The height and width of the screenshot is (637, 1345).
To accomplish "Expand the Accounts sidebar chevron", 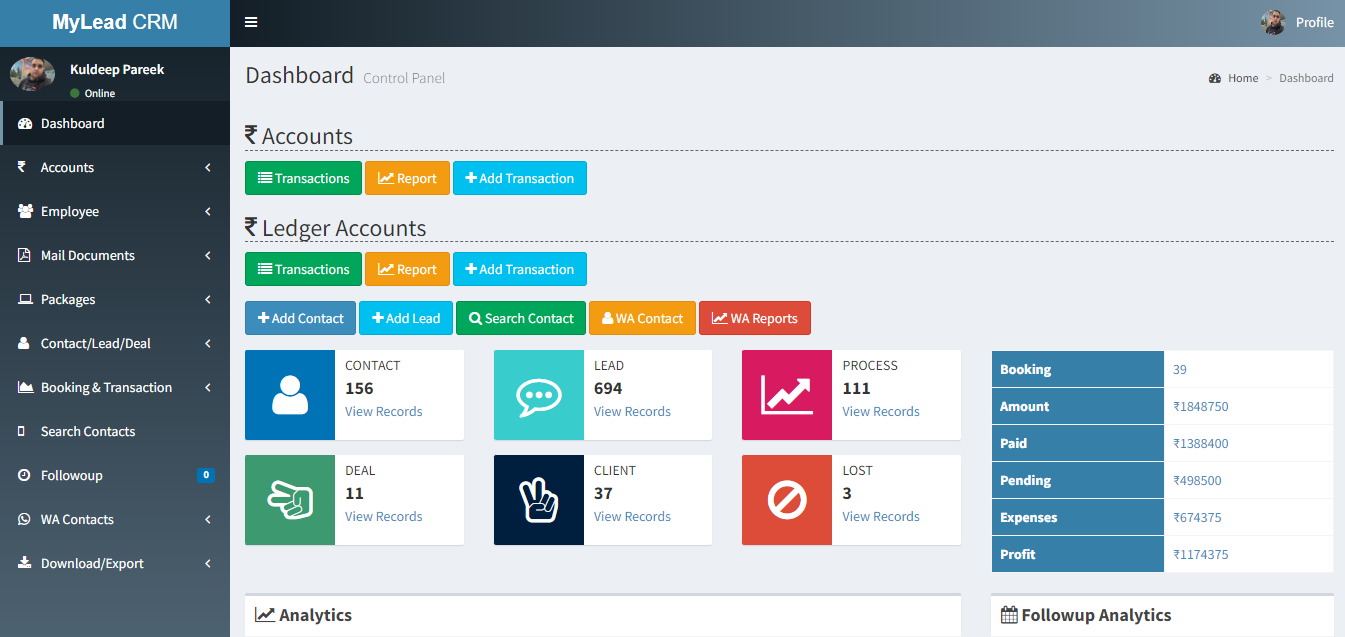I will point(208,168).
